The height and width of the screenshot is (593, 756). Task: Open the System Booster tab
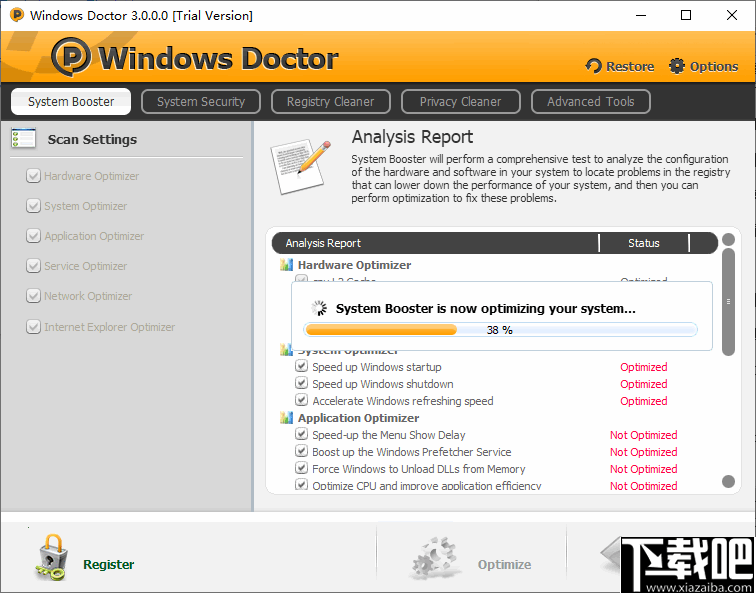[71, 101]
